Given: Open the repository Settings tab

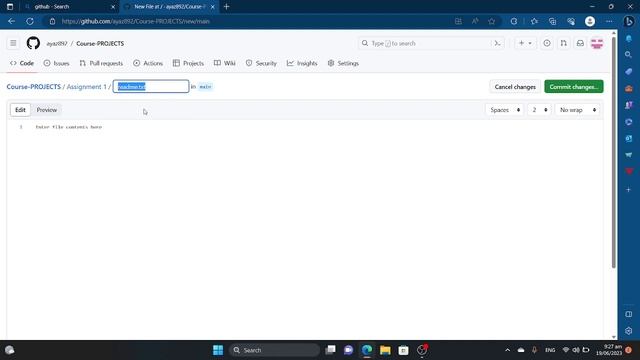Looking at the screenshot, I should coord(343,63).
